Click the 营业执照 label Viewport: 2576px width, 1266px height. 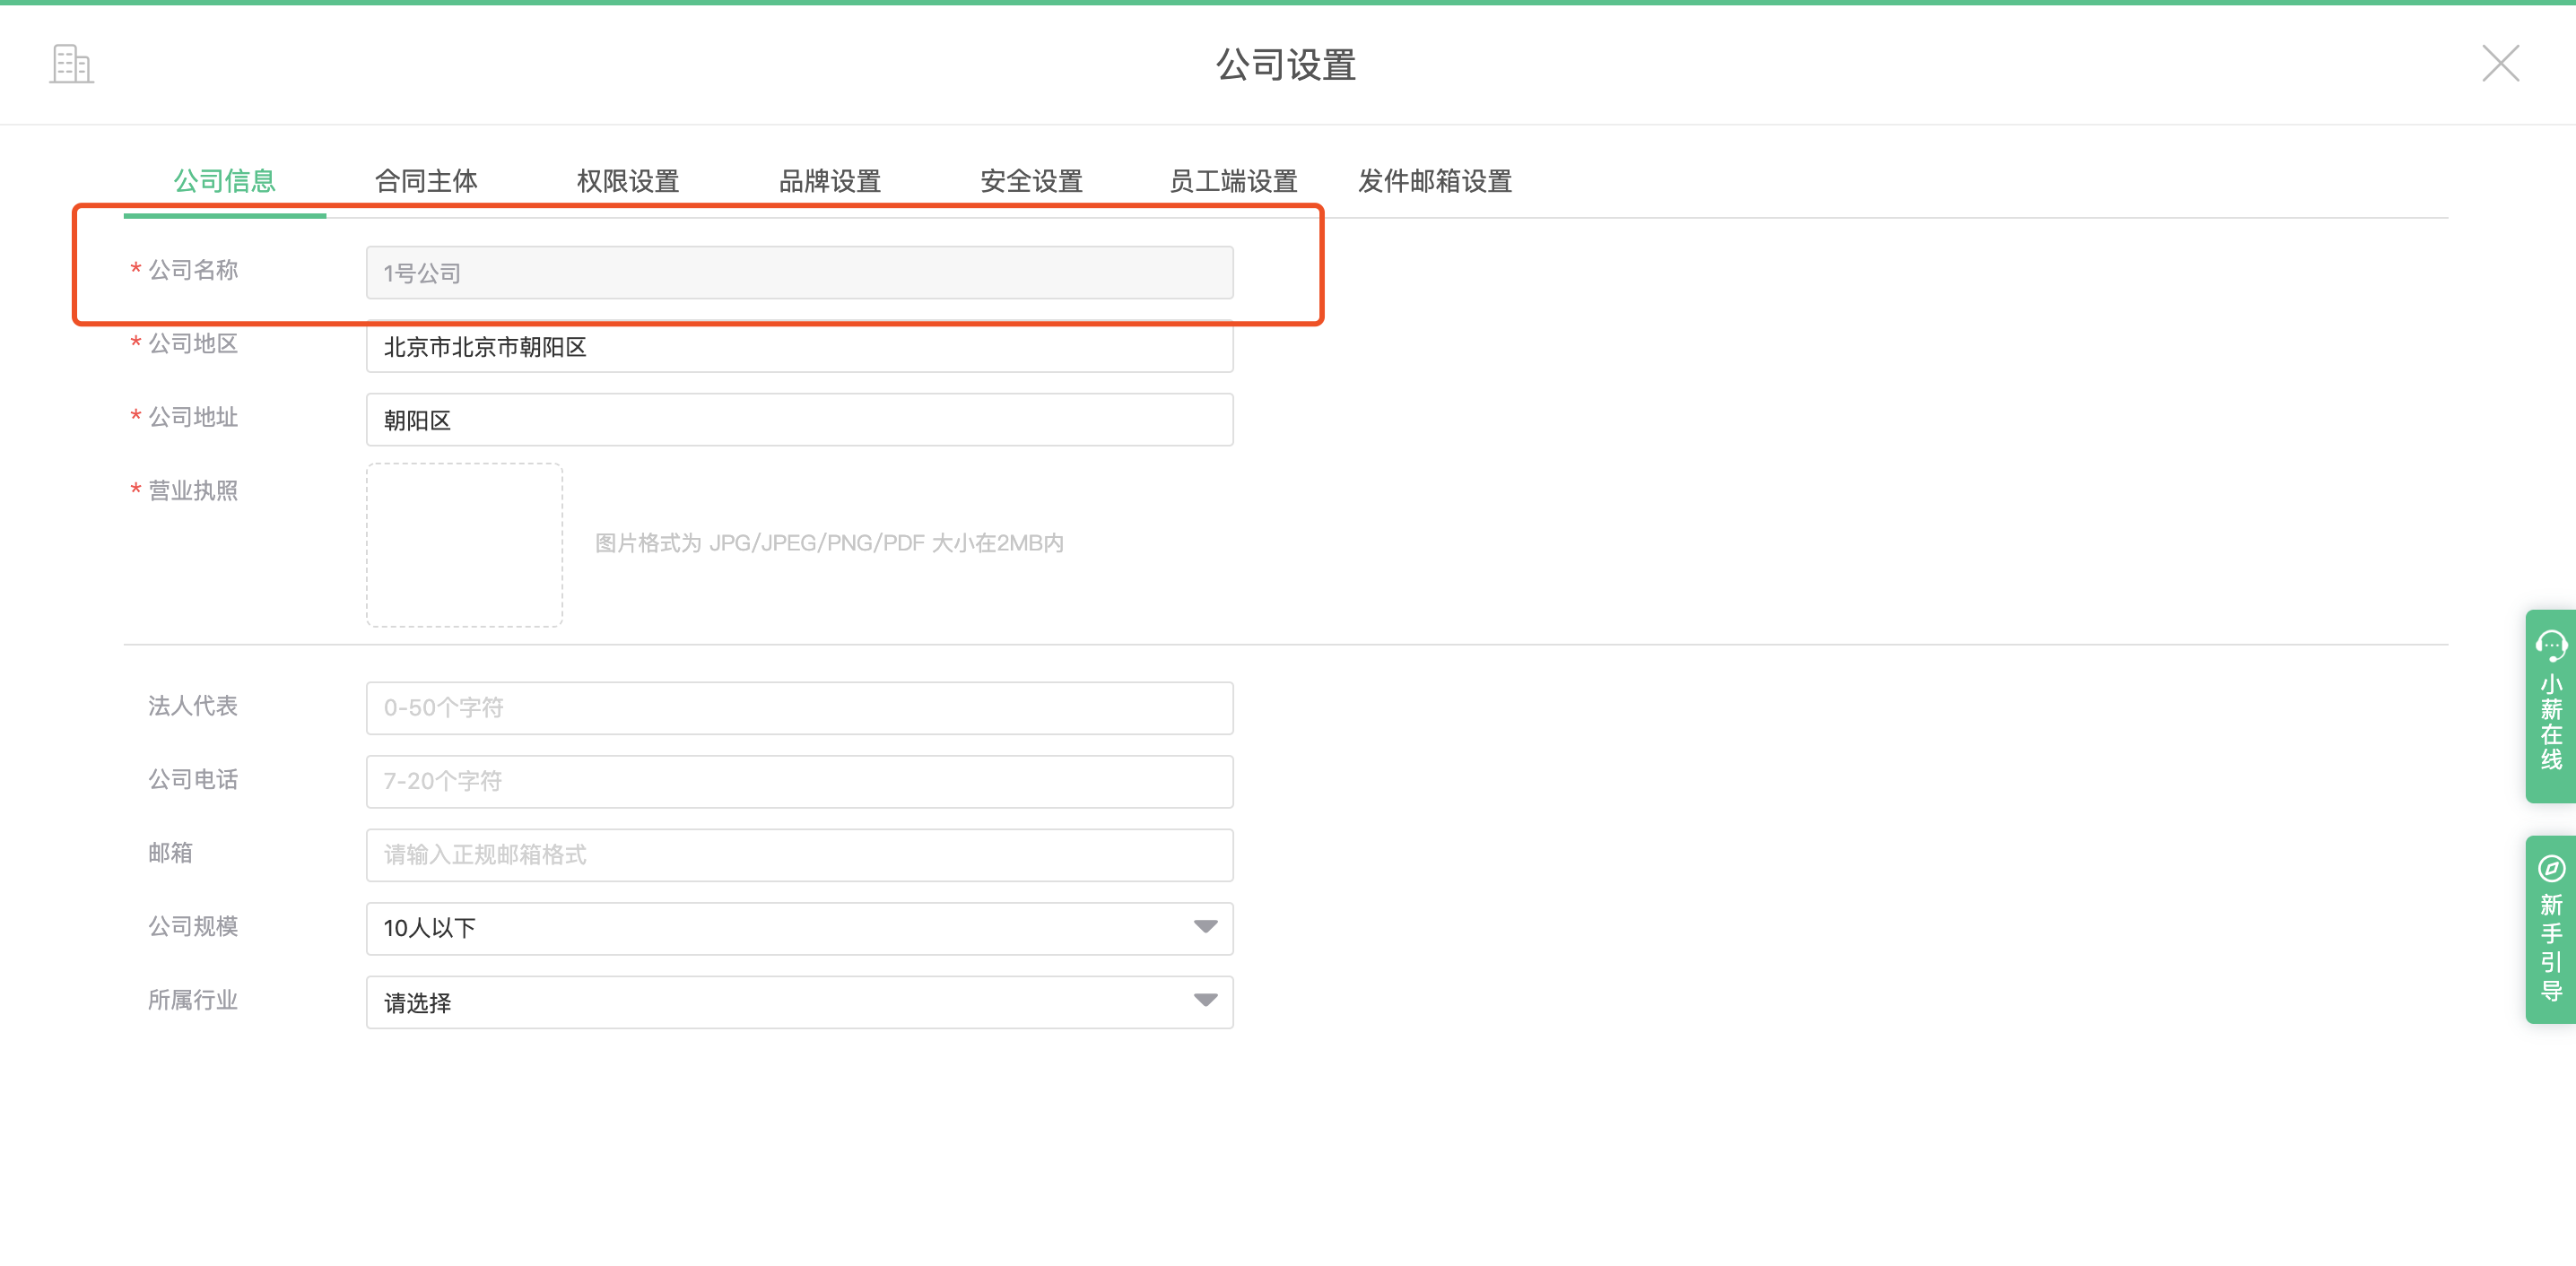193,491
